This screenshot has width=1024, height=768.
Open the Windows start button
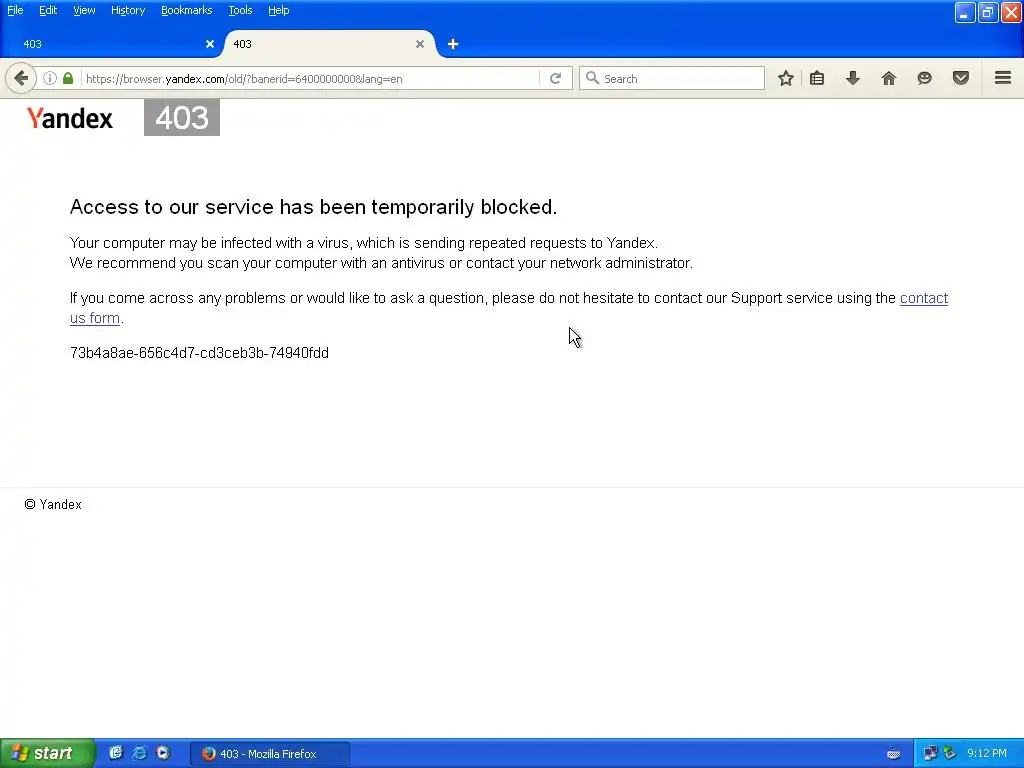47,753
